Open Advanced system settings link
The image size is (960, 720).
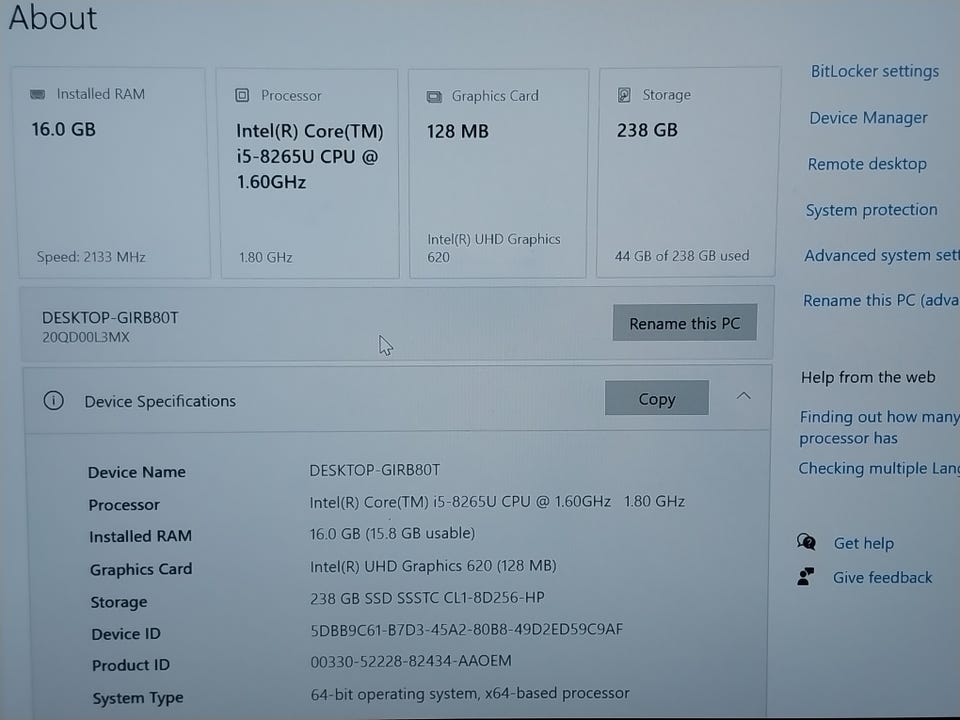(x=882, y=255)
